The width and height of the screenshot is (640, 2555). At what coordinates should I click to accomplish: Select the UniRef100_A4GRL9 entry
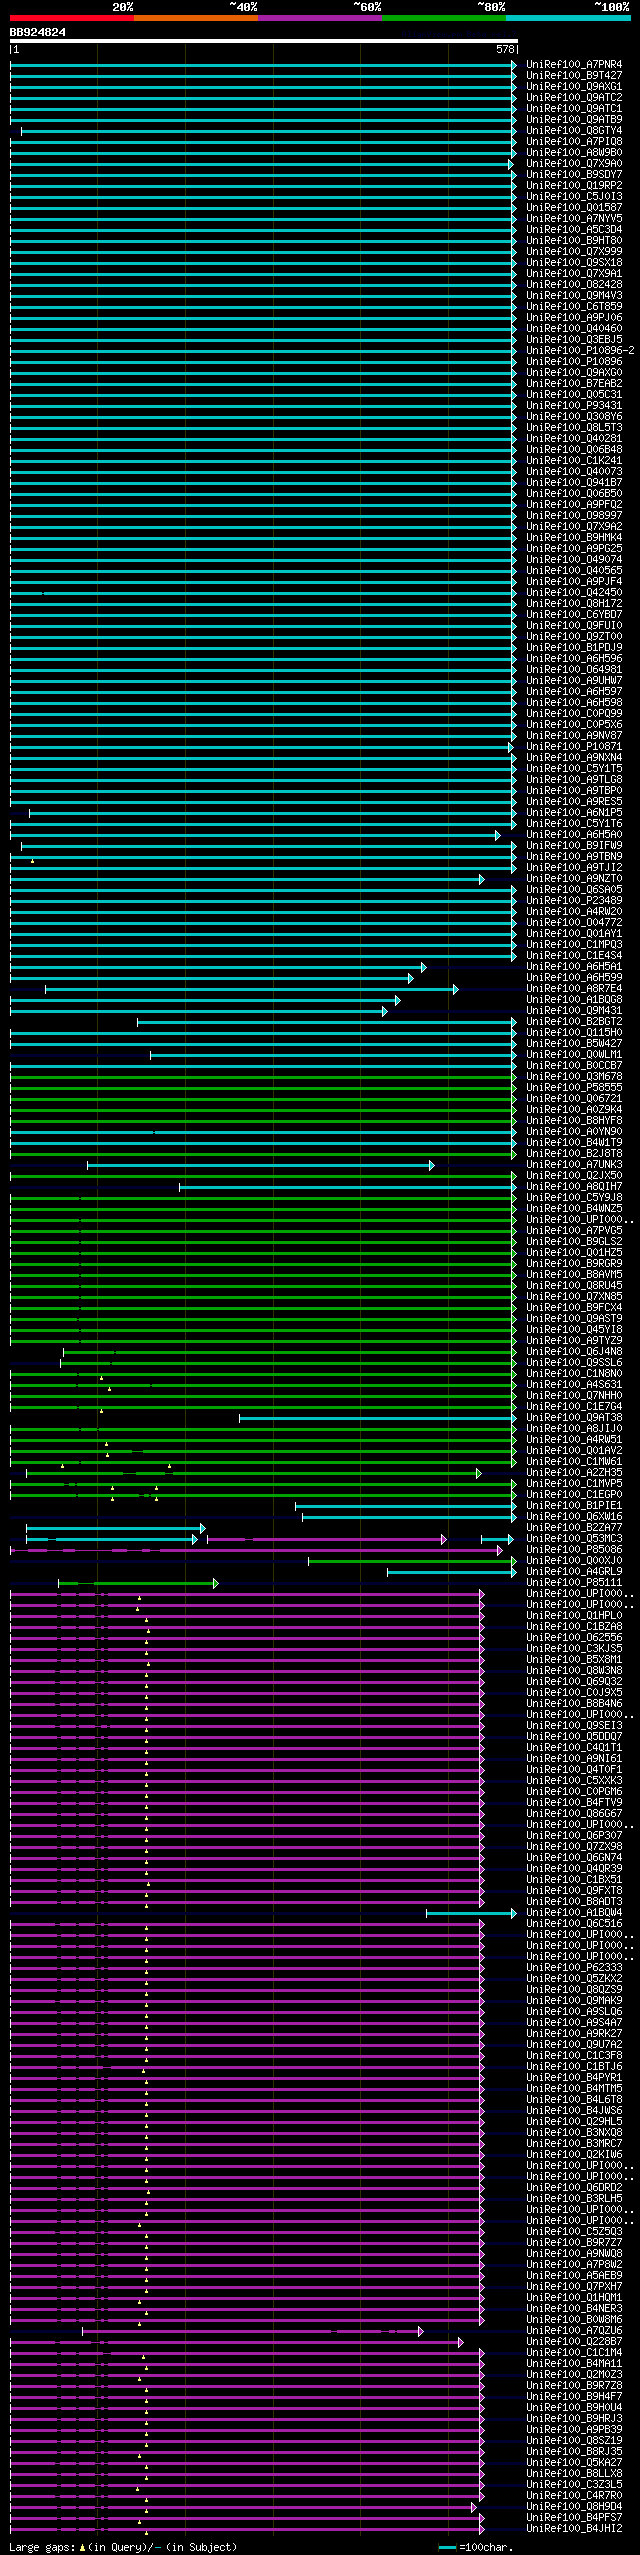(x=574, y=1572)
